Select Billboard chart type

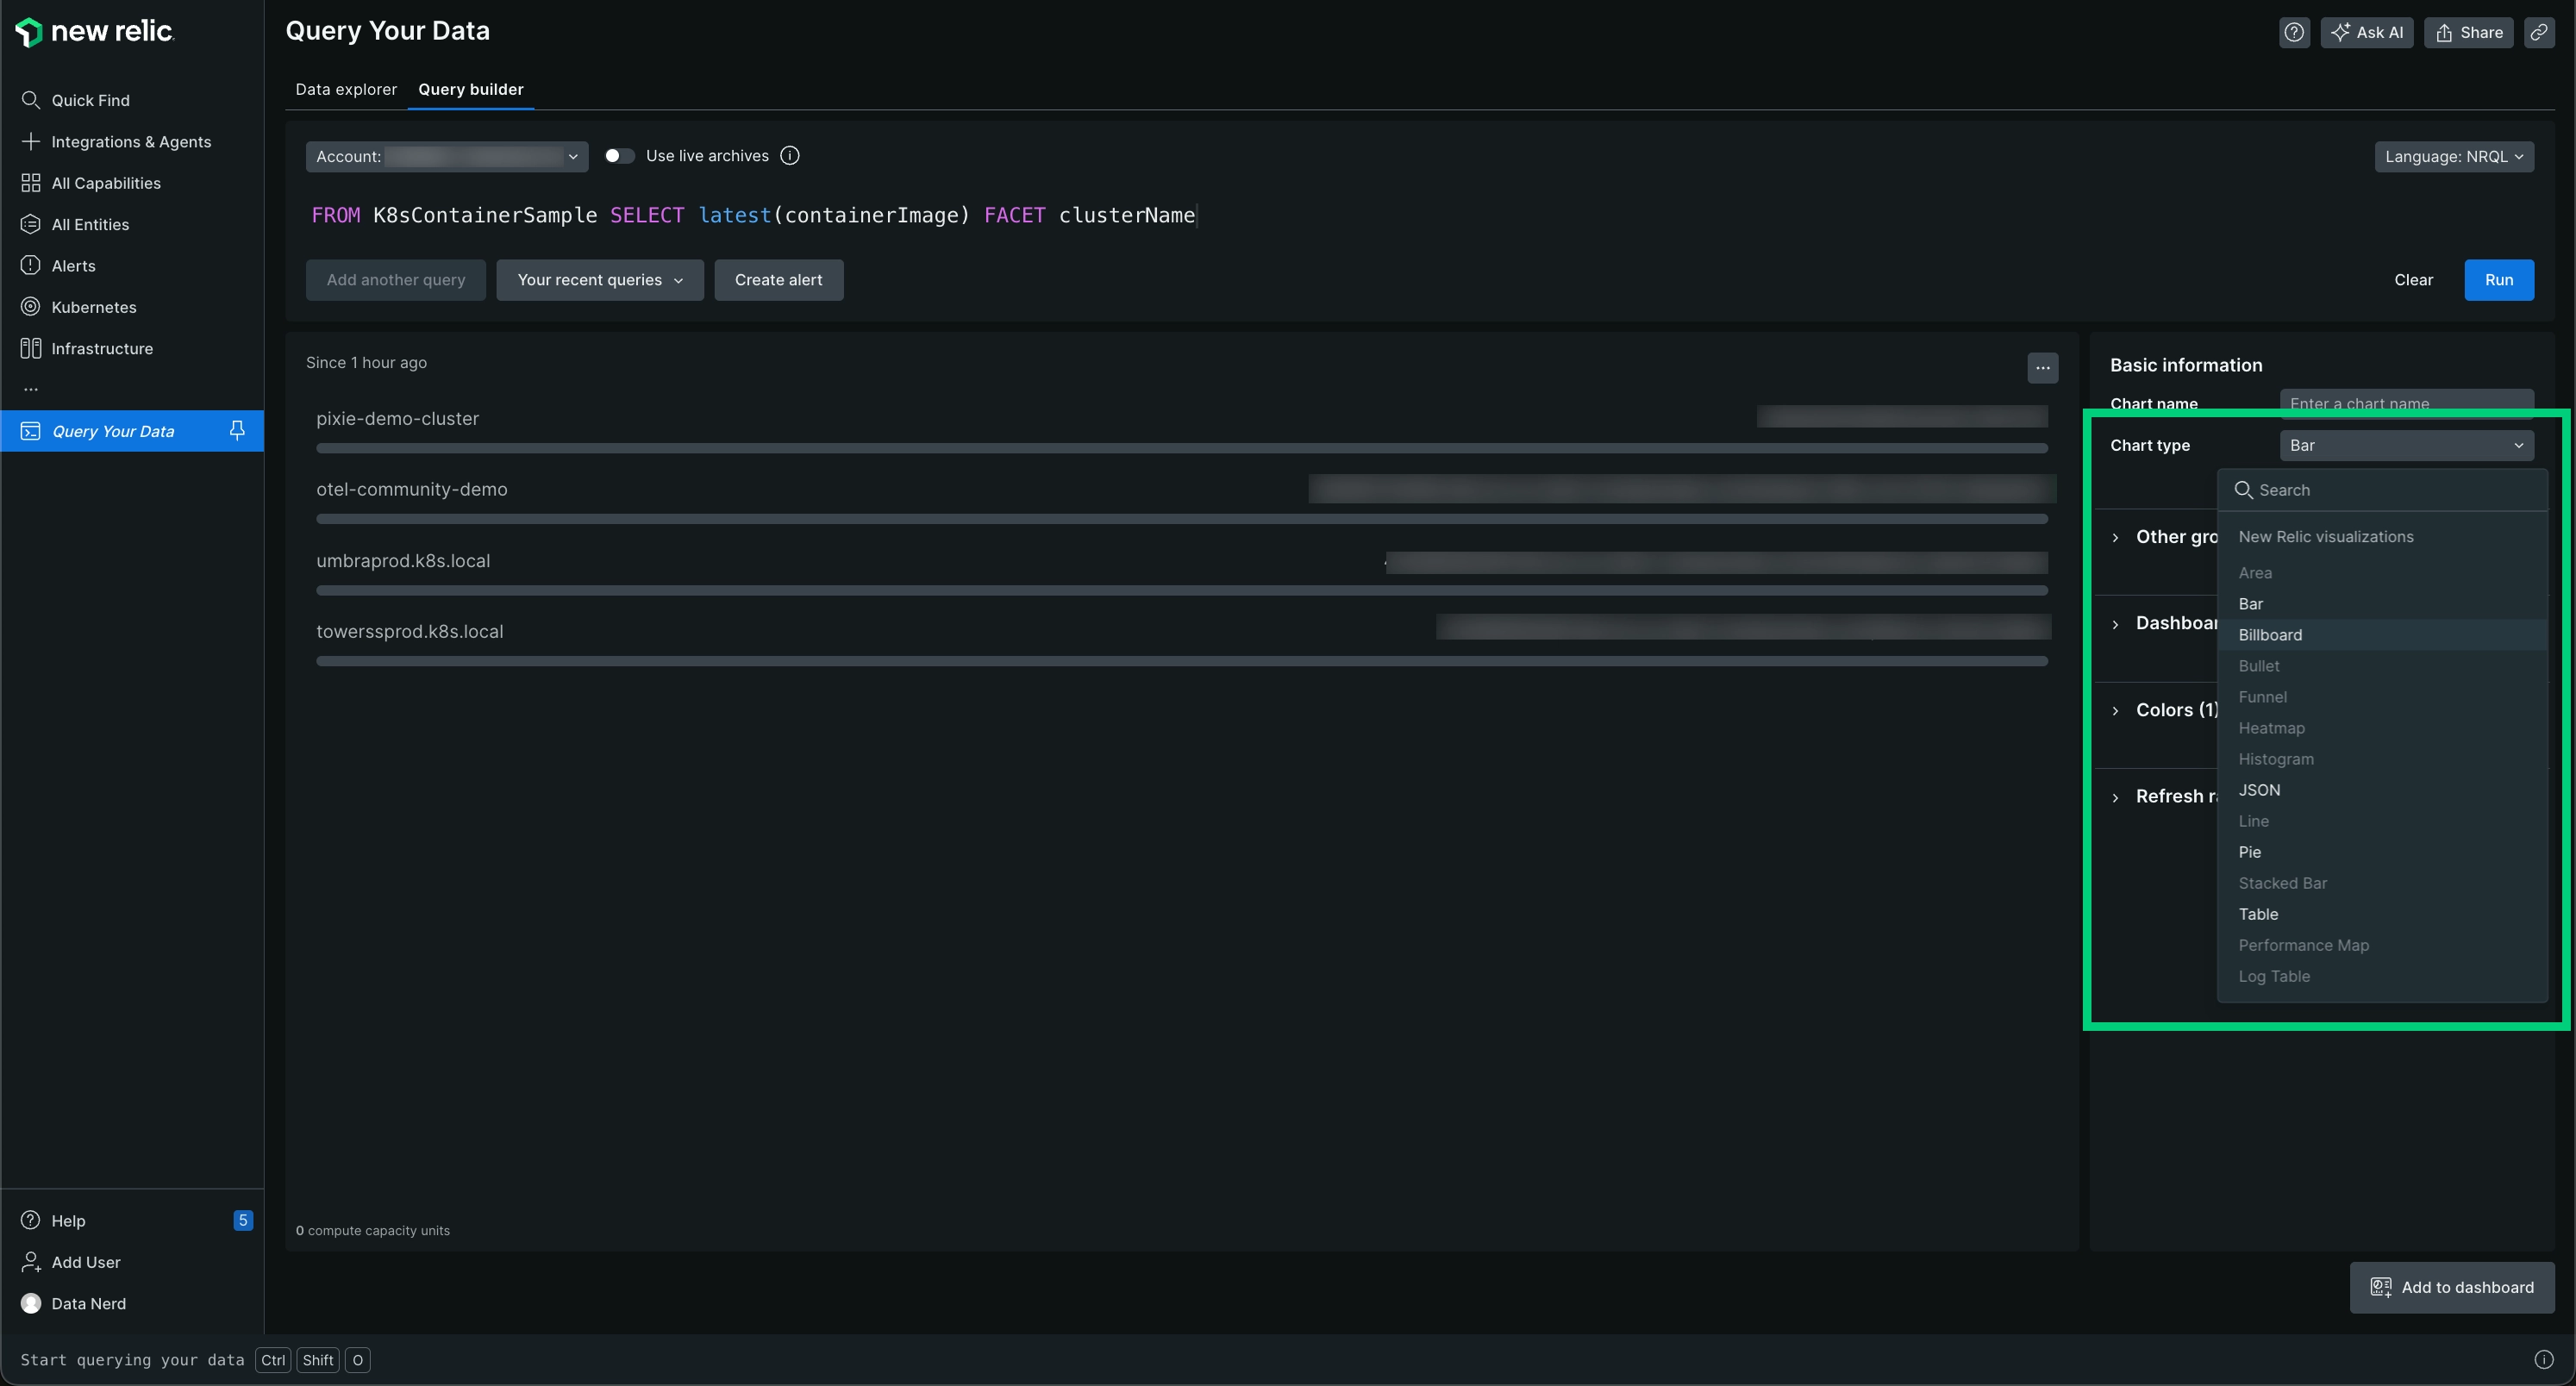tap(2382, 635)
